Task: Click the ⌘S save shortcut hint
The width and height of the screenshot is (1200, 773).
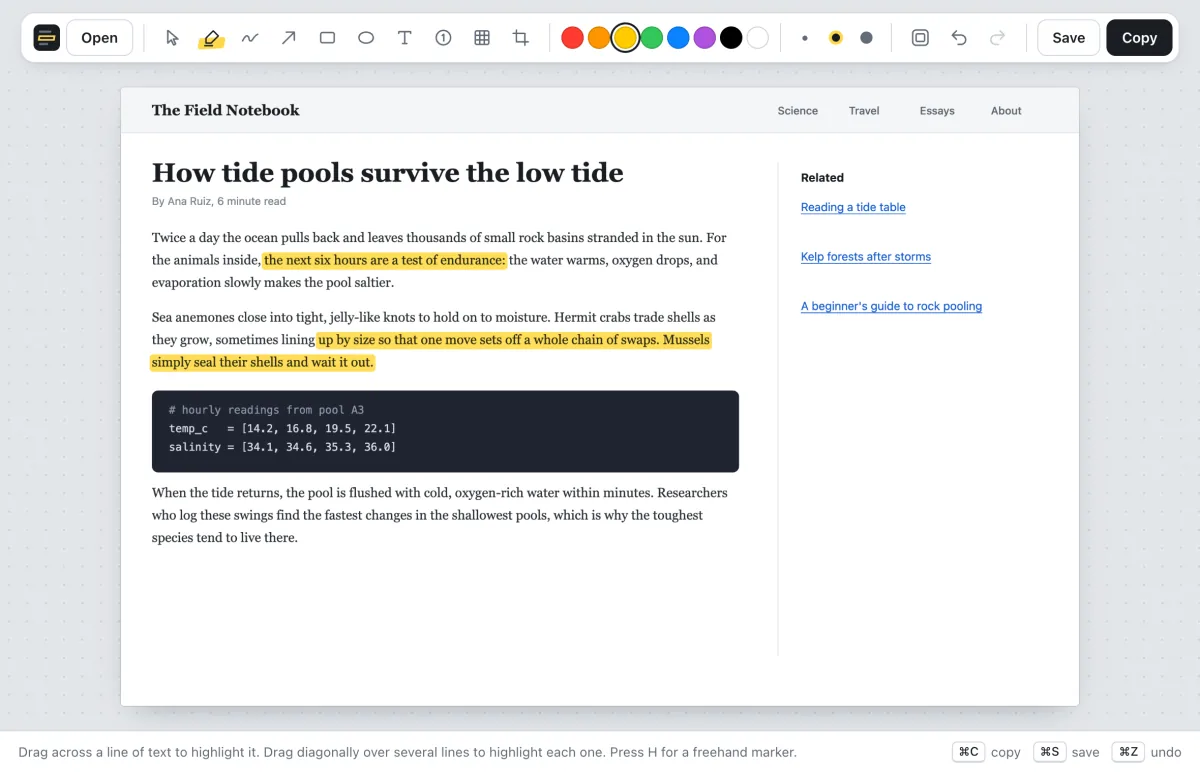Action: 1066,752
